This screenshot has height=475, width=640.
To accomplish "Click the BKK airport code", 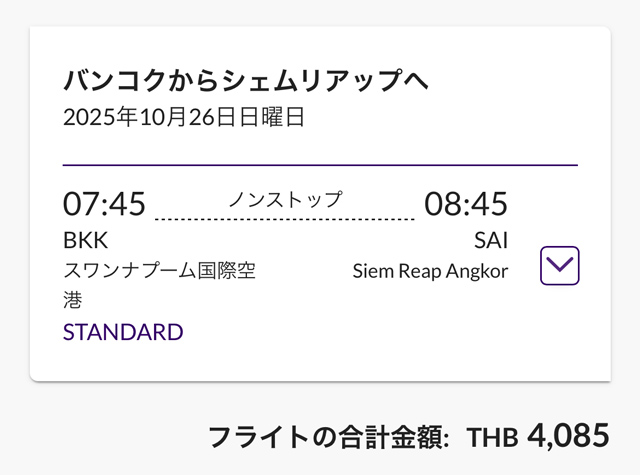I will tap(85, 241).
